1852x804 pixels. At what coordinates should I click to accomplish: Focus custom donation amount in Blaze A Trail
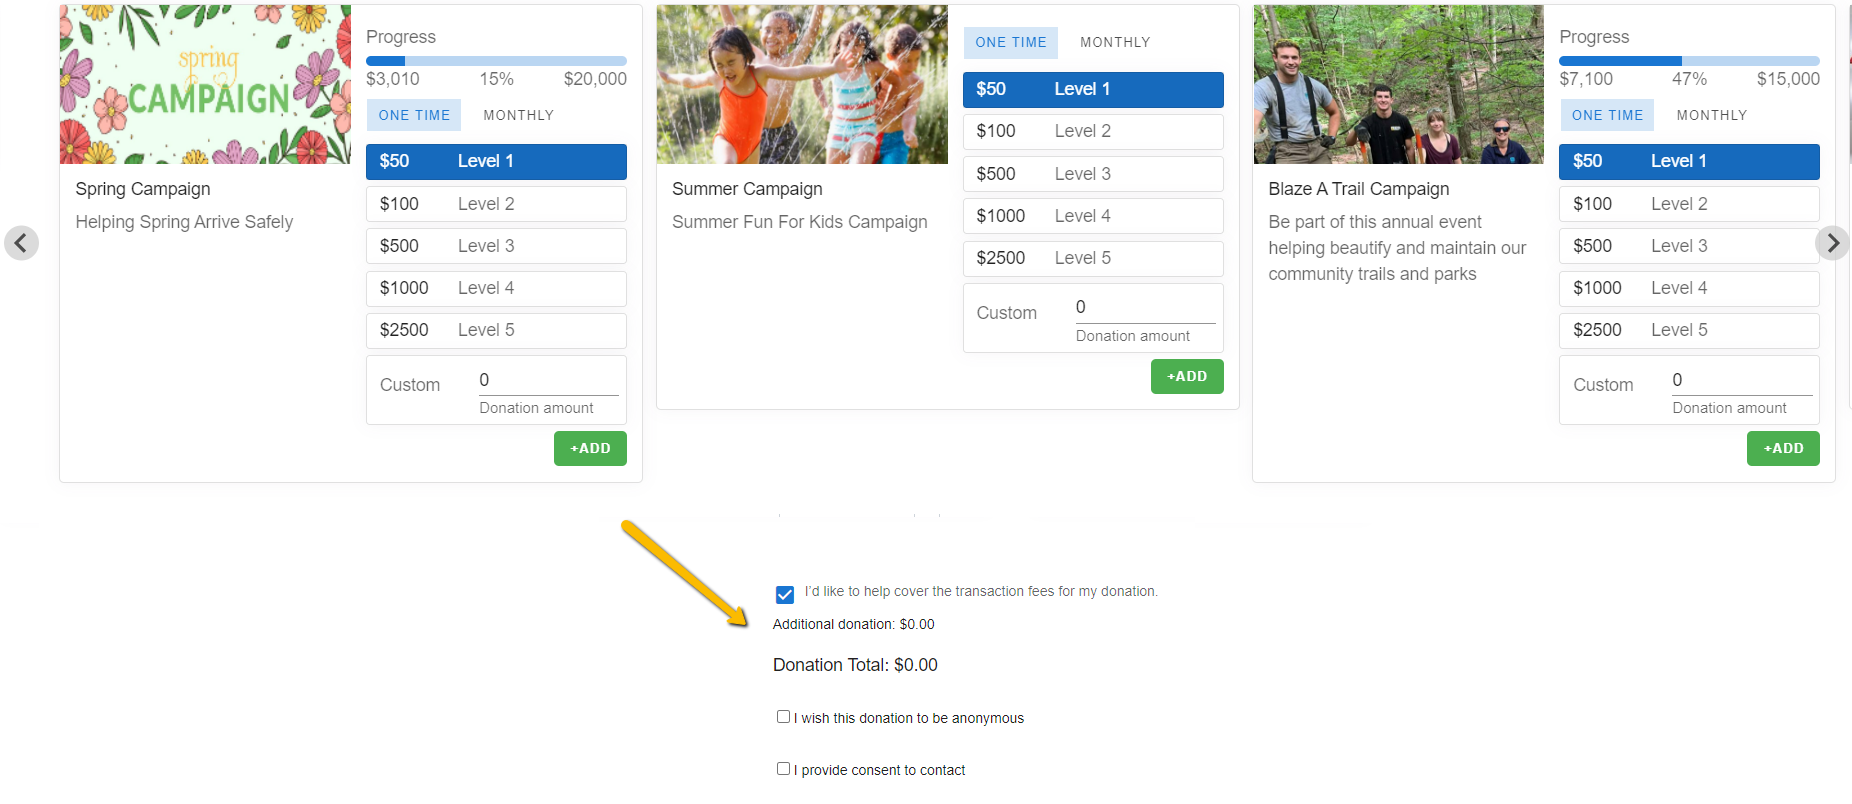click(1742, 380)
